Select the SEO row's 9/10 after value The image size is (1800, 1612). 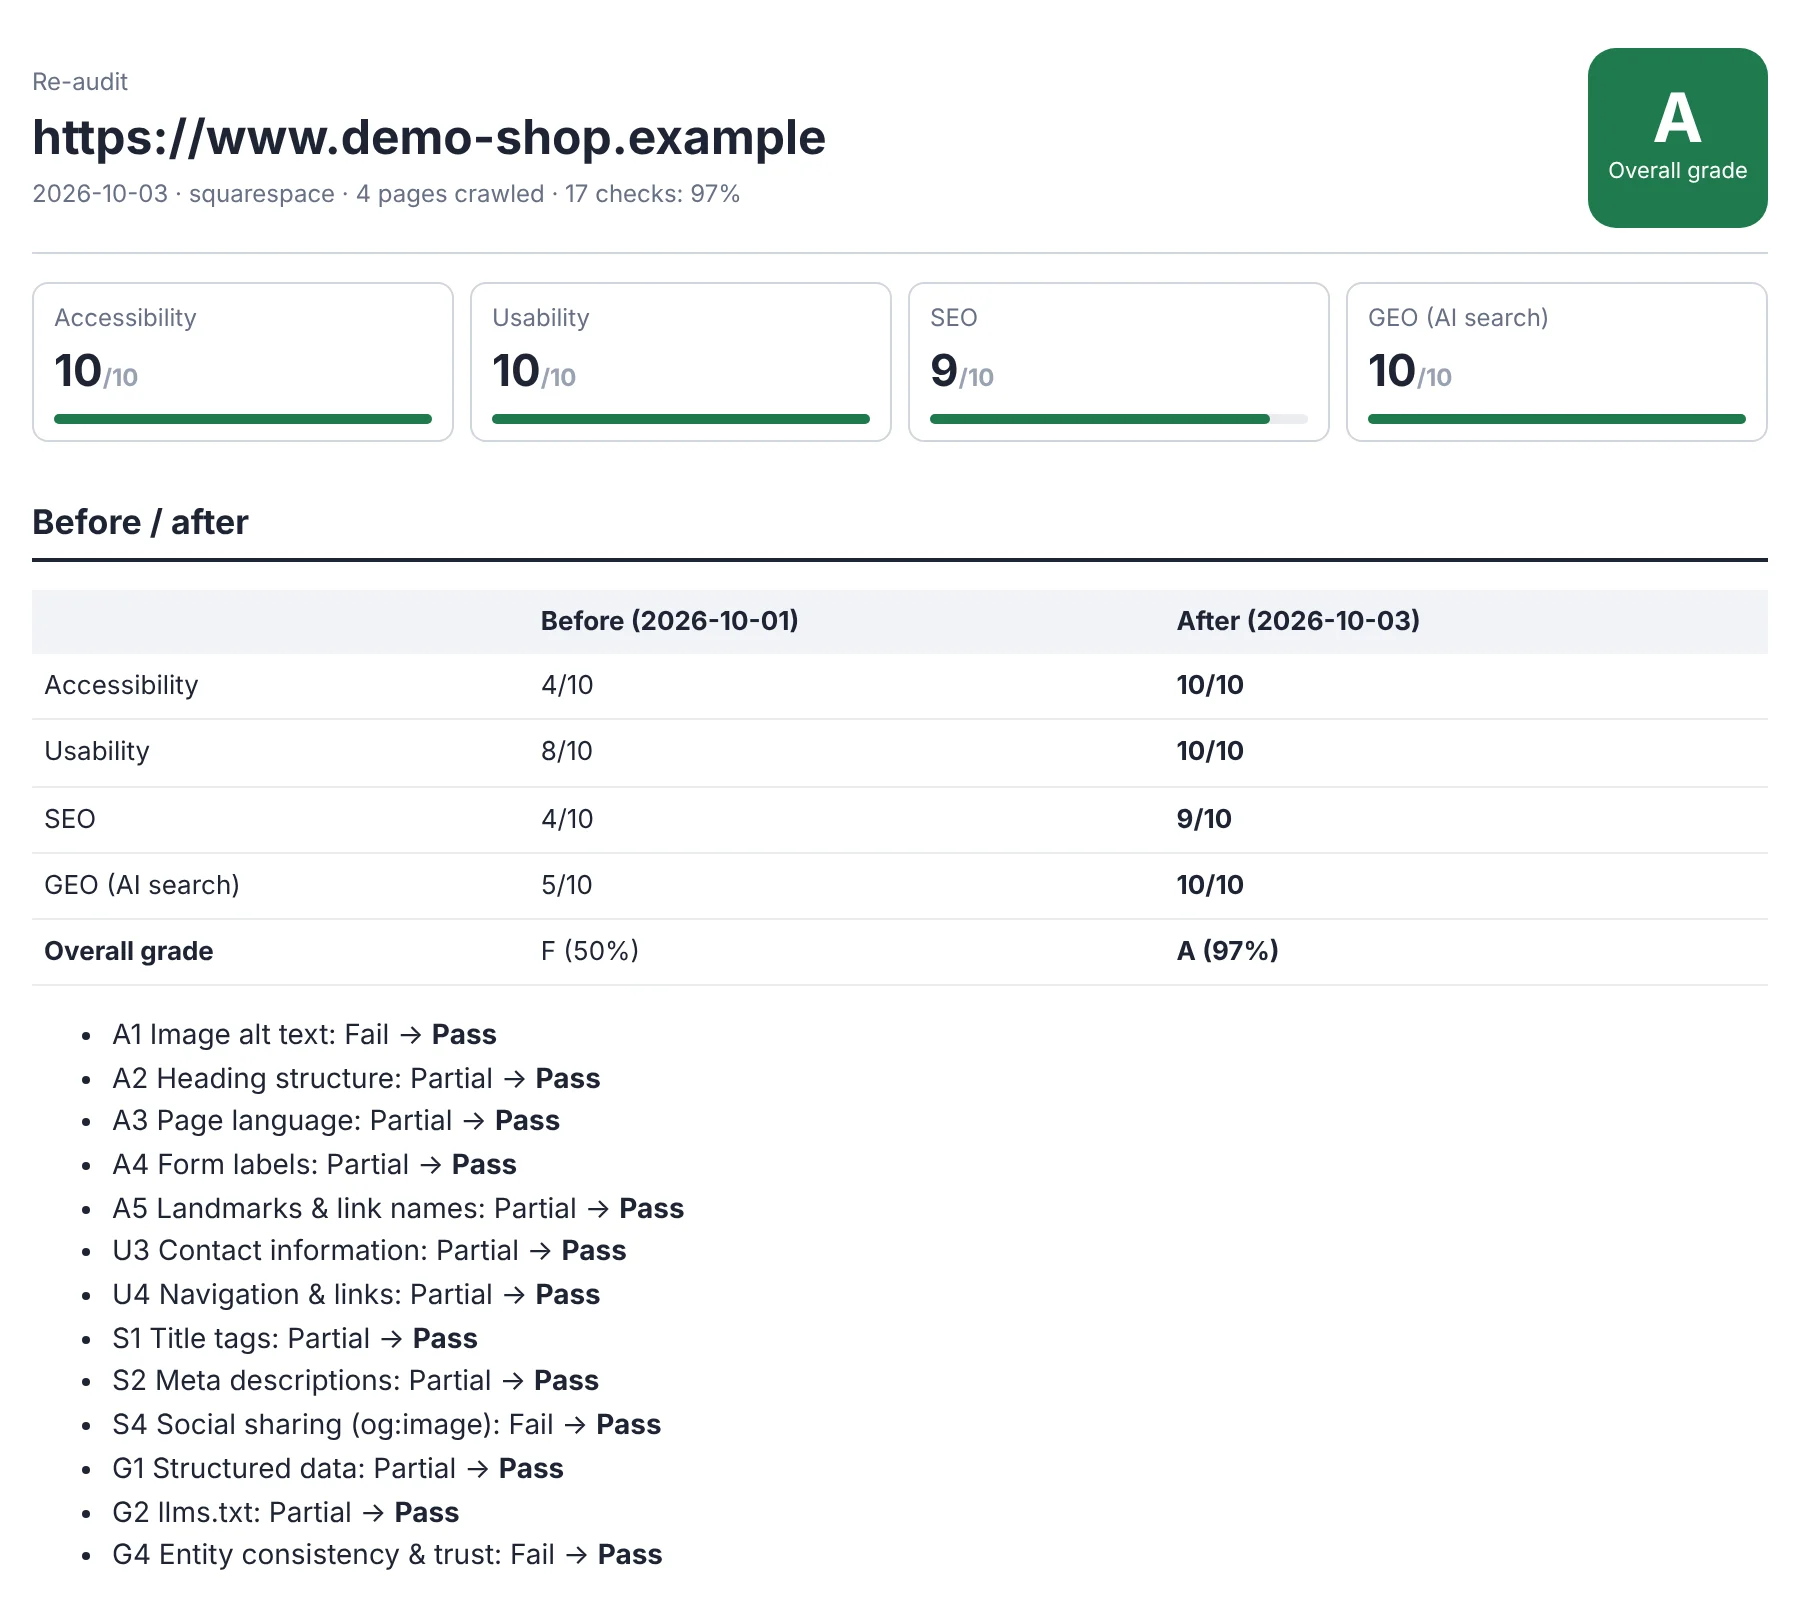[1204, 819]
